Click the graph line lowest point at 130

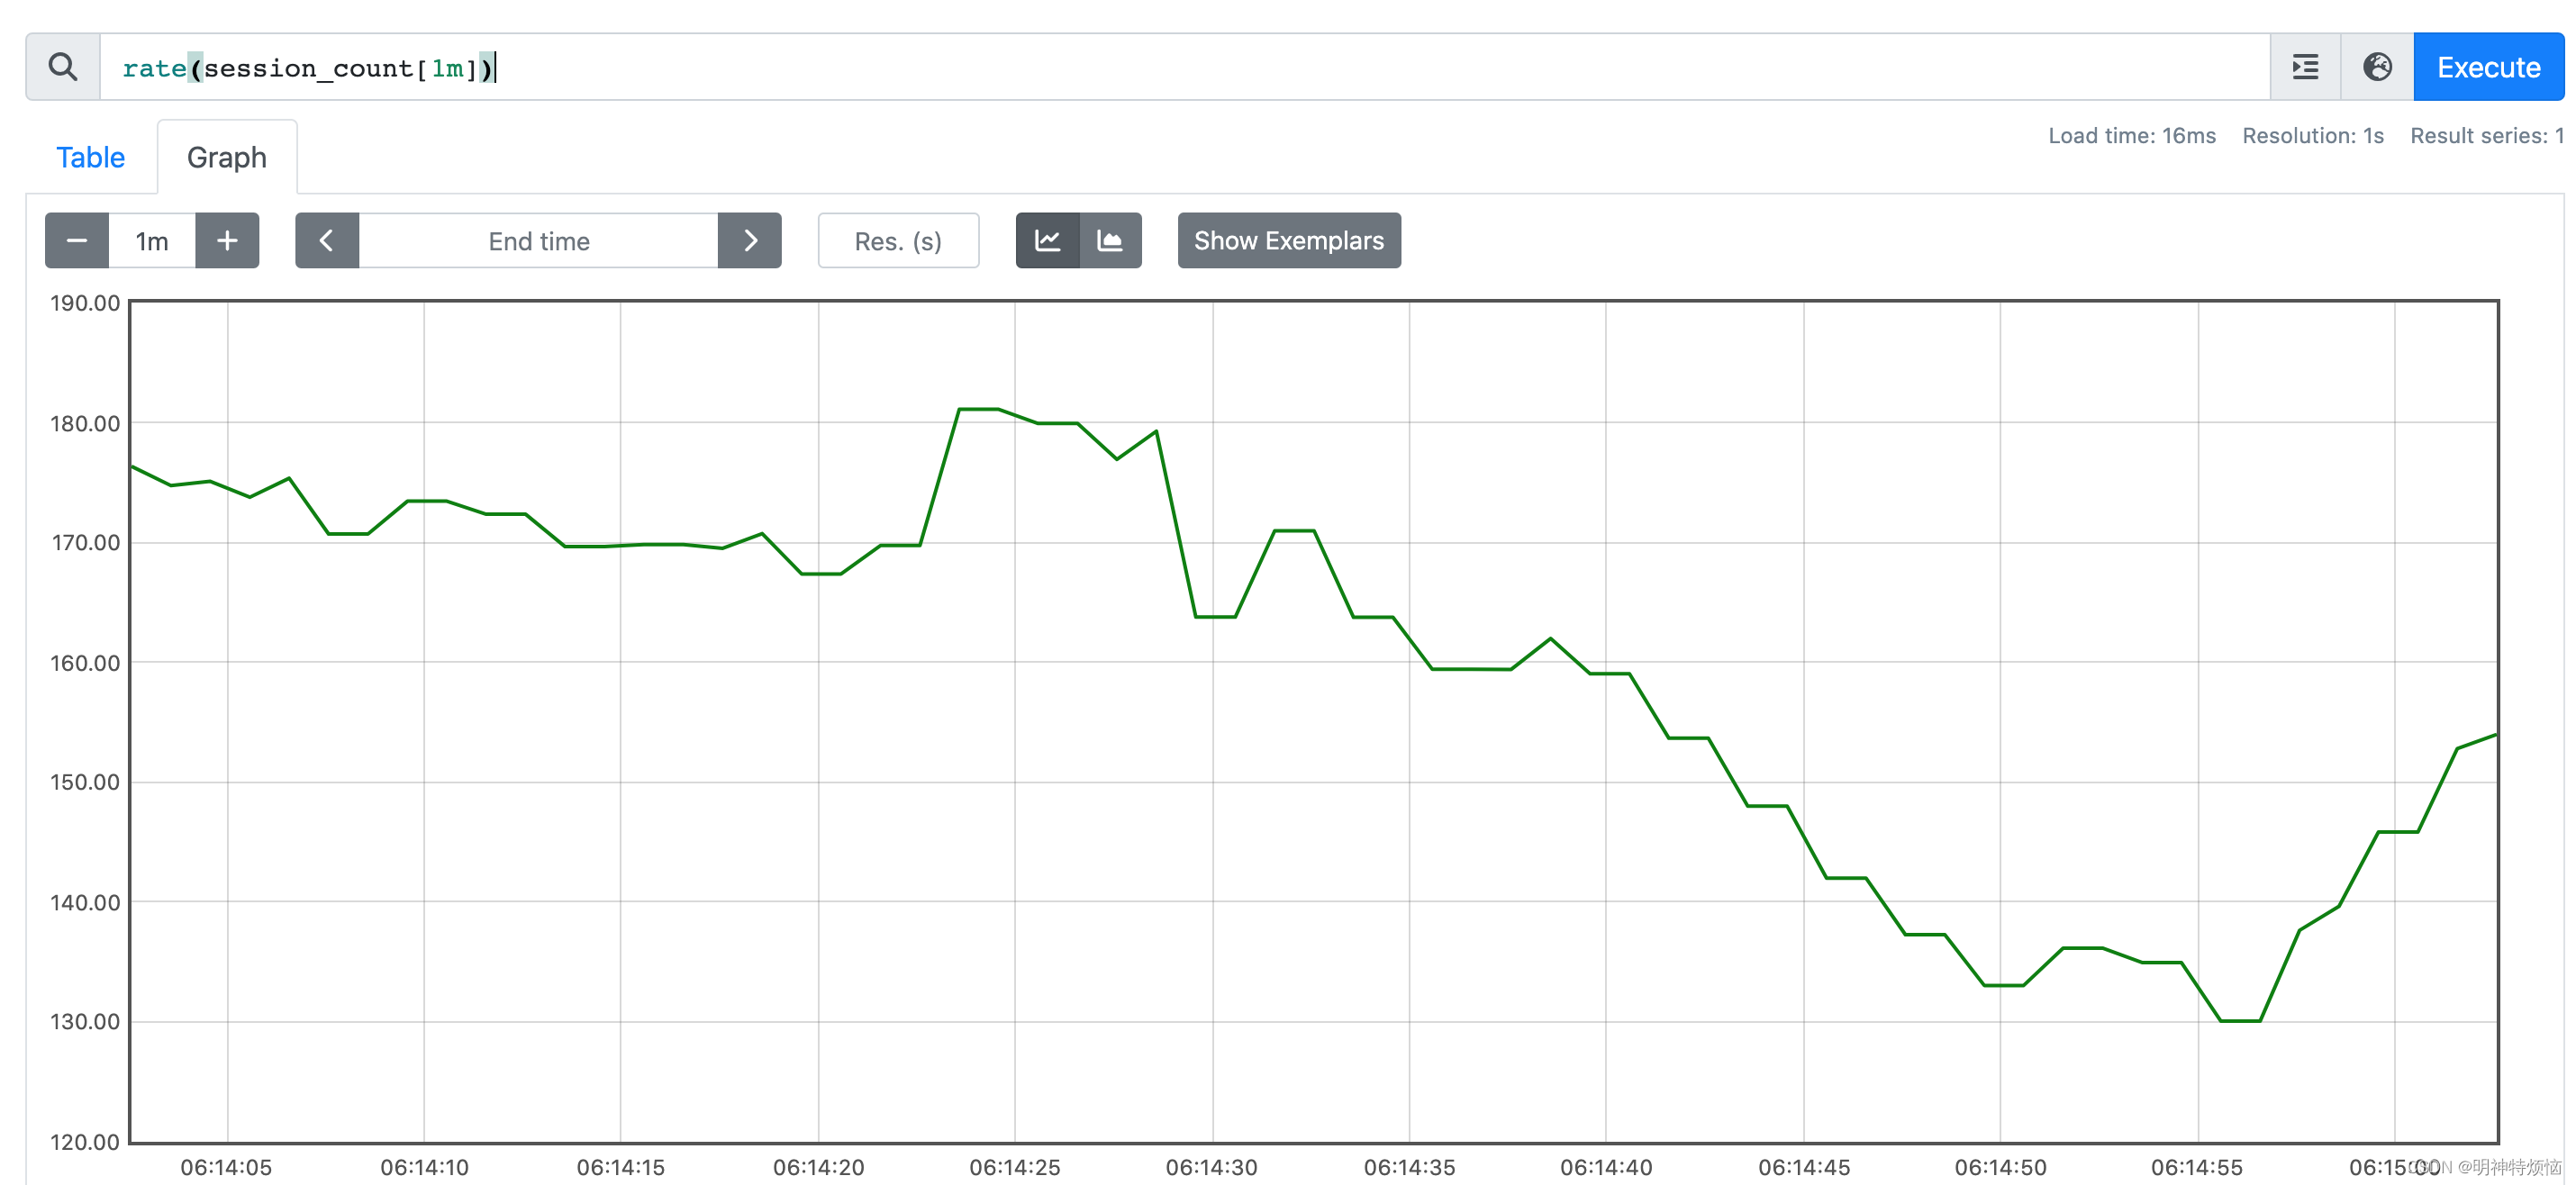tap(2240, 1021)
